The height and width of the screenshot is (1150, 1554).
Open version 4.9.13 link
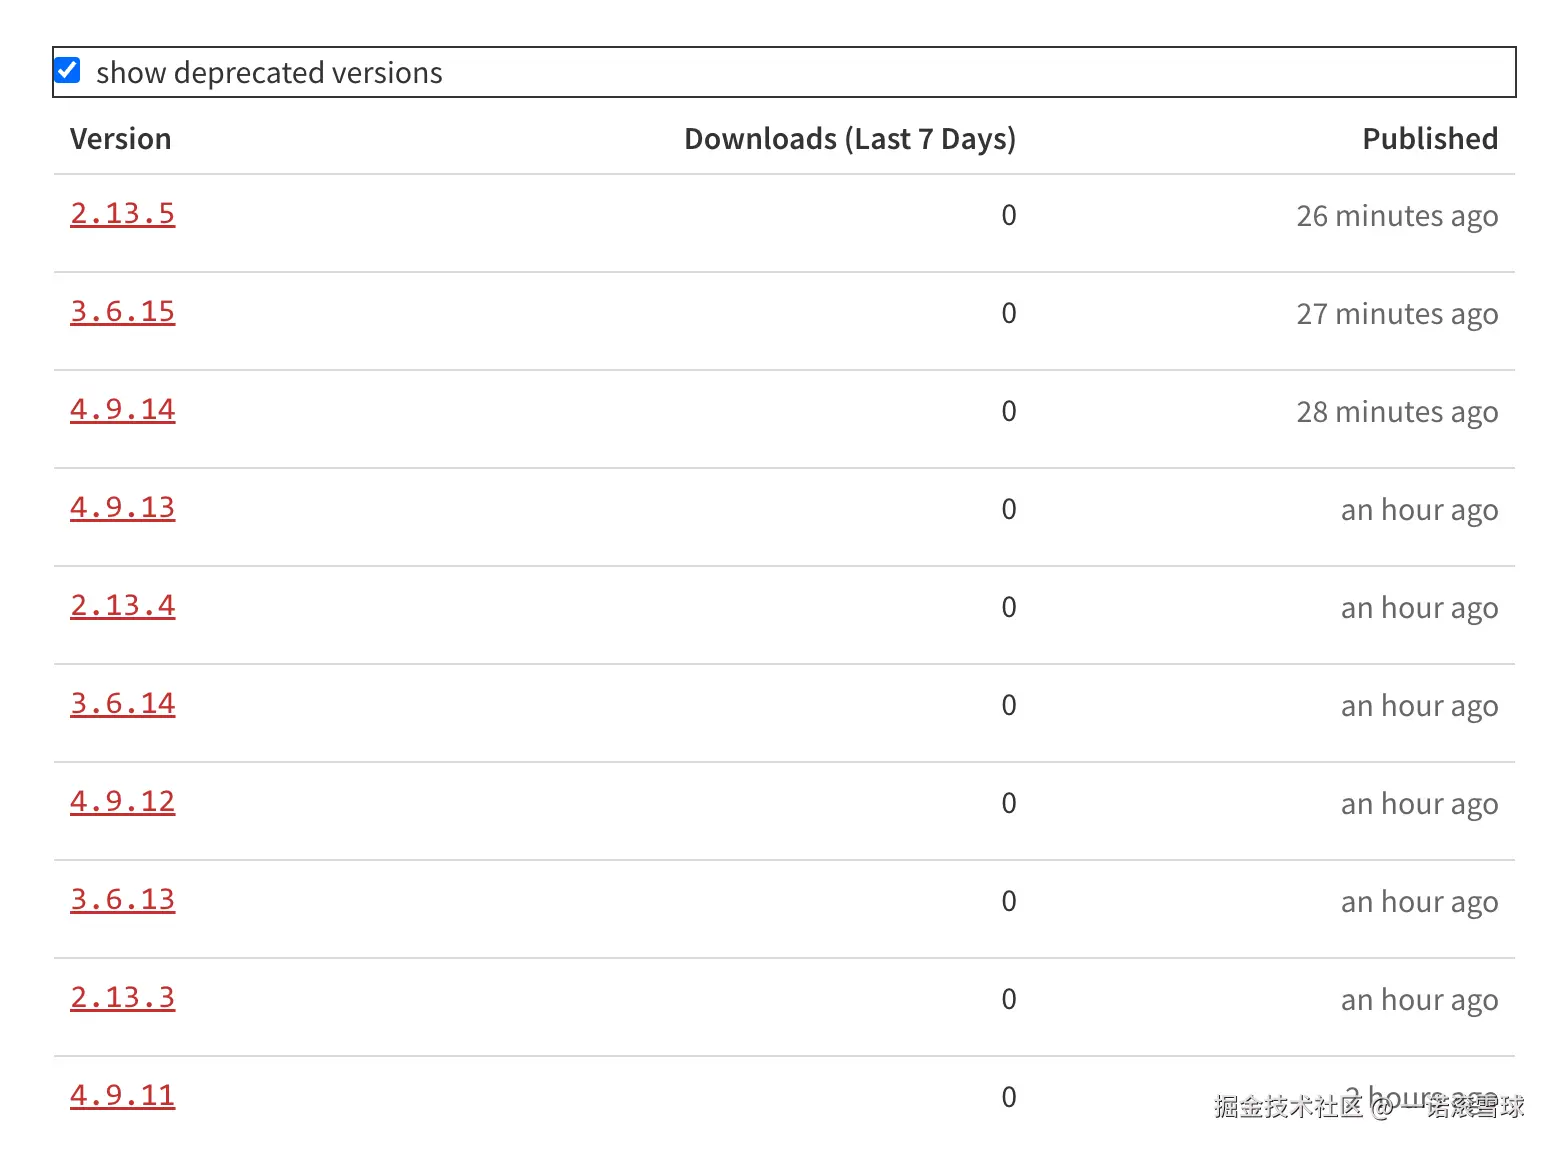coord(122,507)
